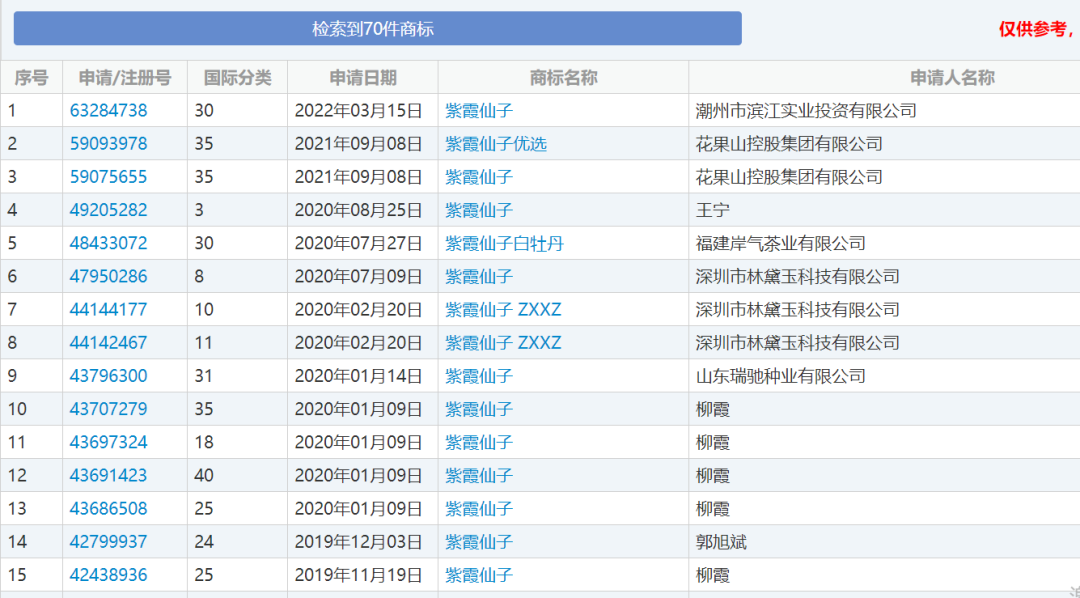Click the 国际分类 column header

[238, 77]
